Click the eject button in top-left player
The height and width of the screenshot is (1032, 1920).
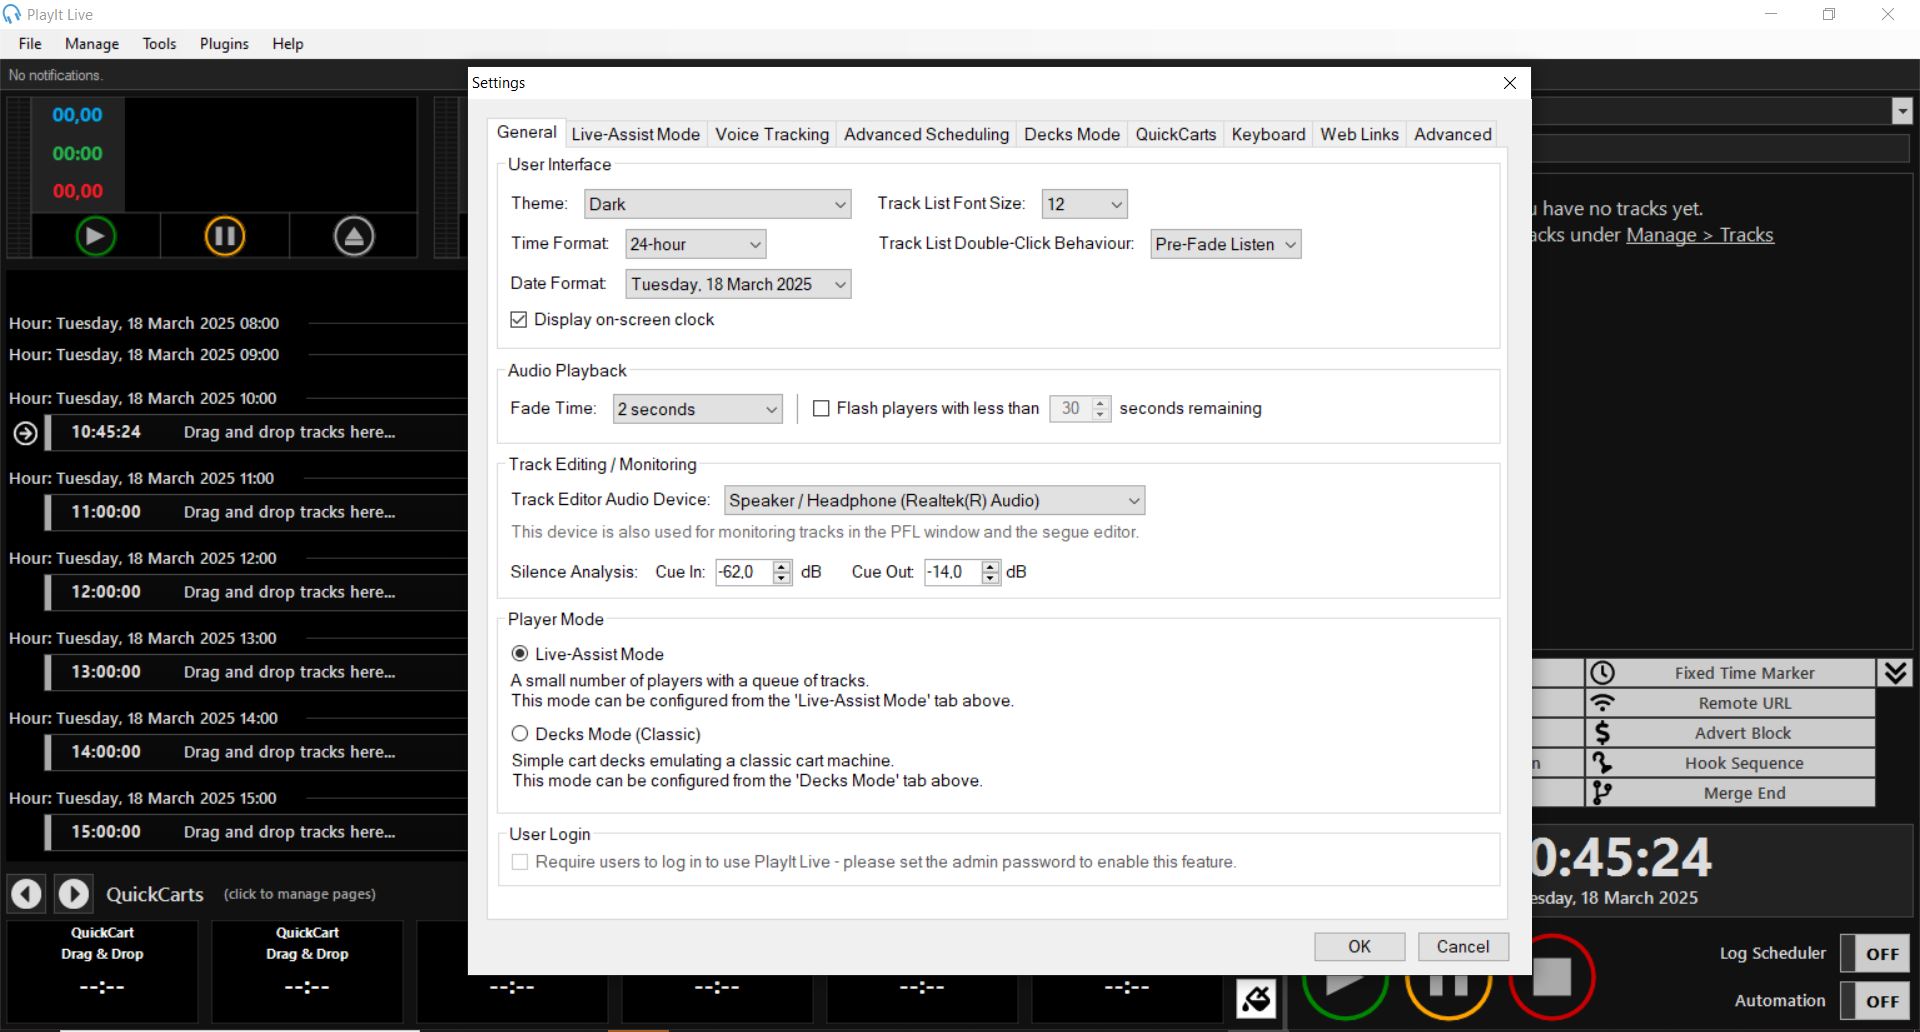click(354, 236)
